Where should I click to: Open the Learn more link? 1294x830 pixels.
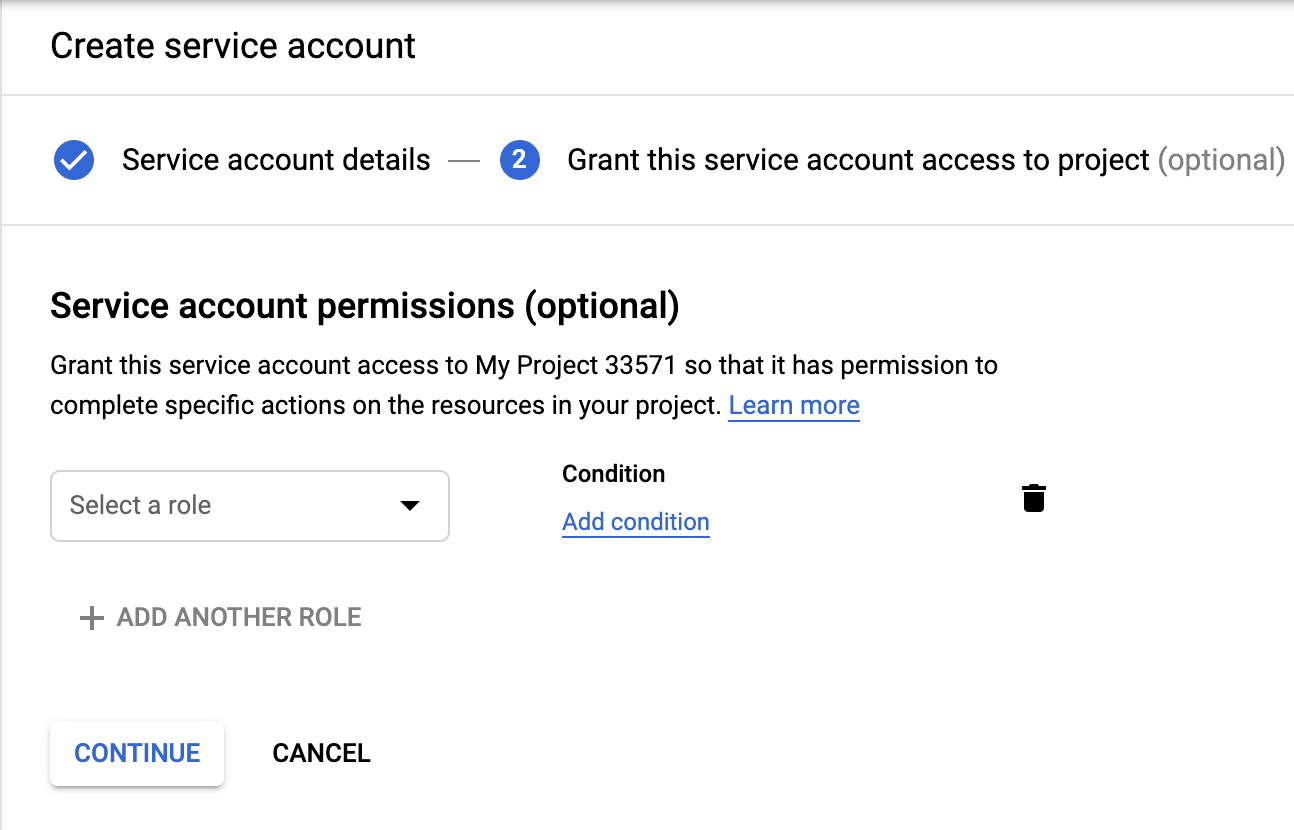[794, 405]
